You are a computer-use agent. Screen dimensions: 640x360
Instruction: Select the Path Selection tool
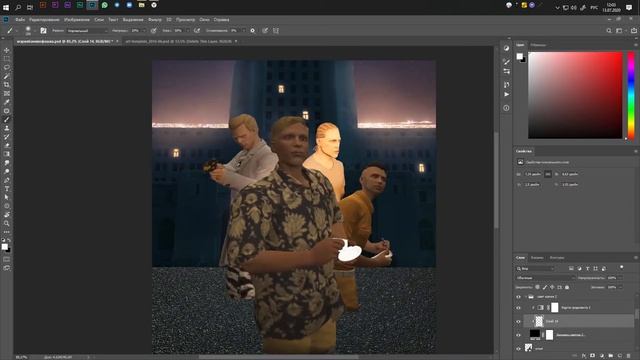click(x=7, y=197)
